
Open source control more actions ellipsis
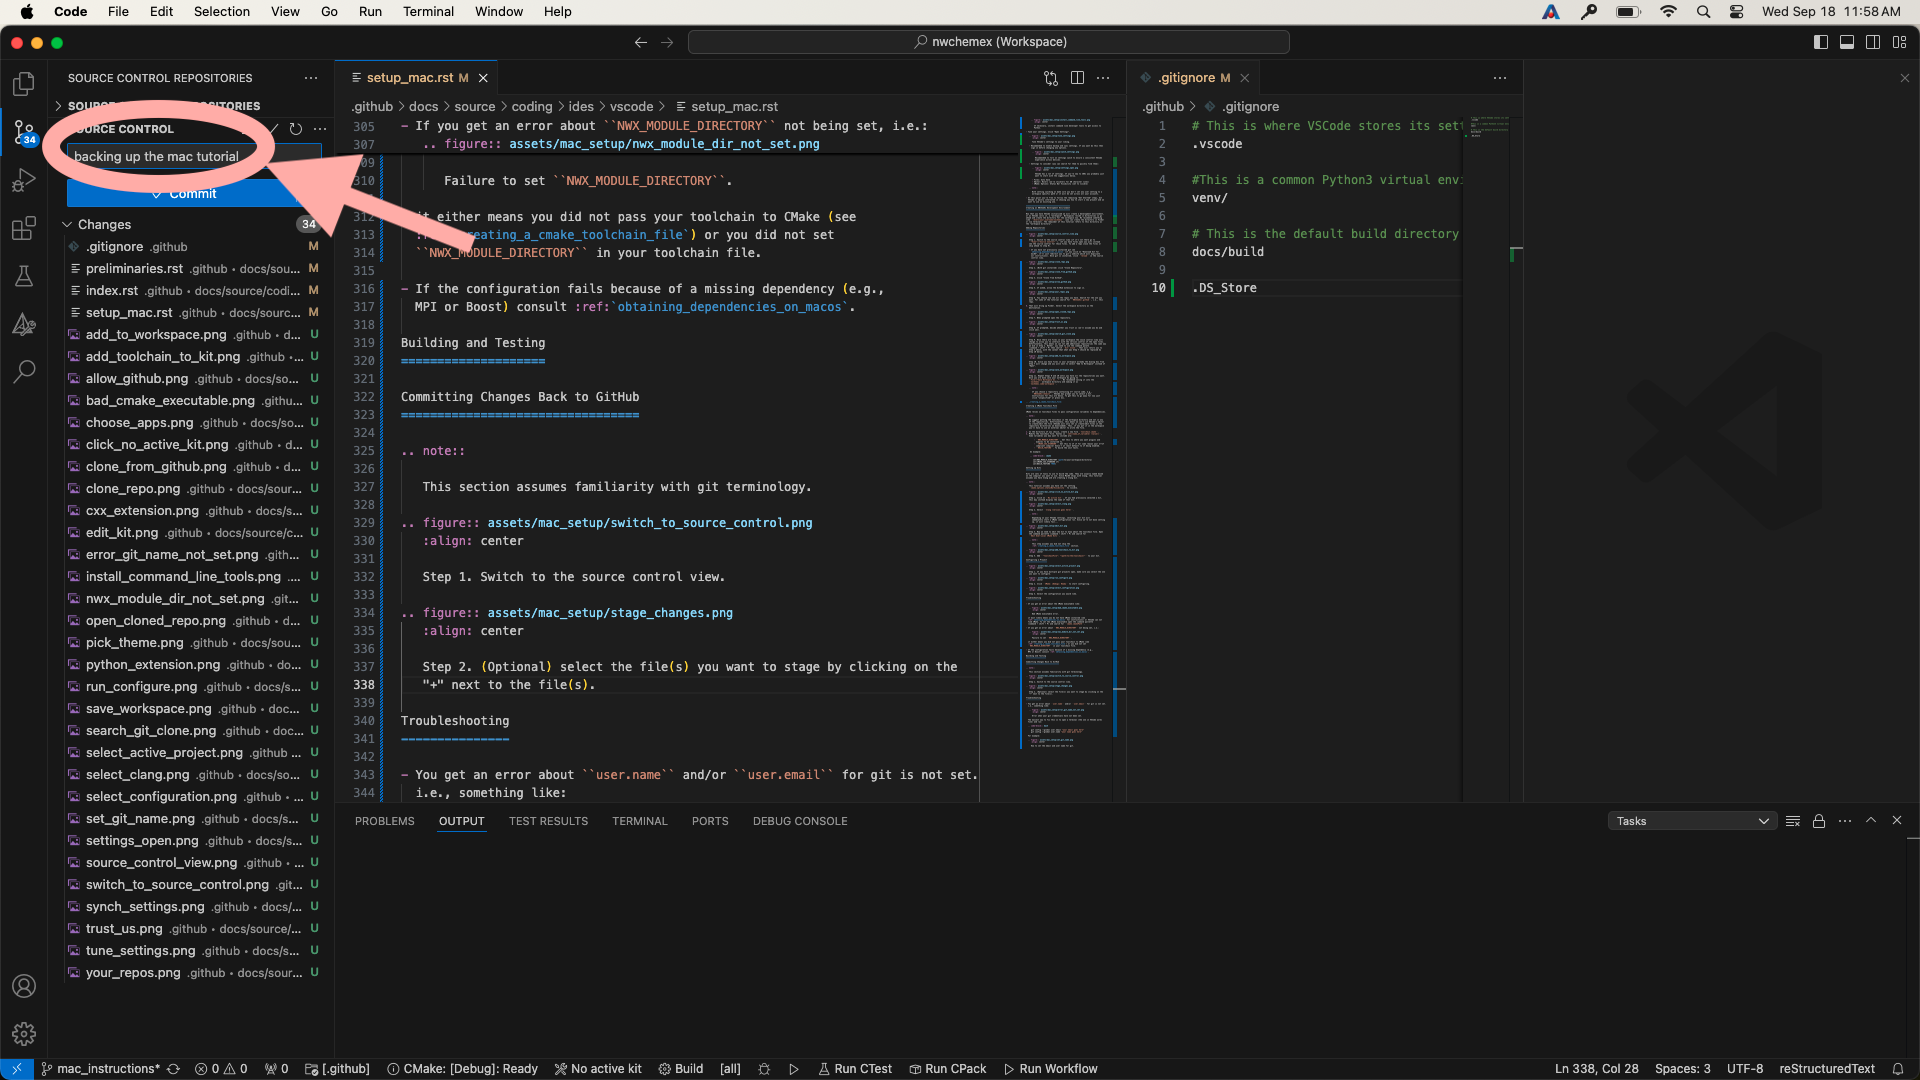click(320, 129)
